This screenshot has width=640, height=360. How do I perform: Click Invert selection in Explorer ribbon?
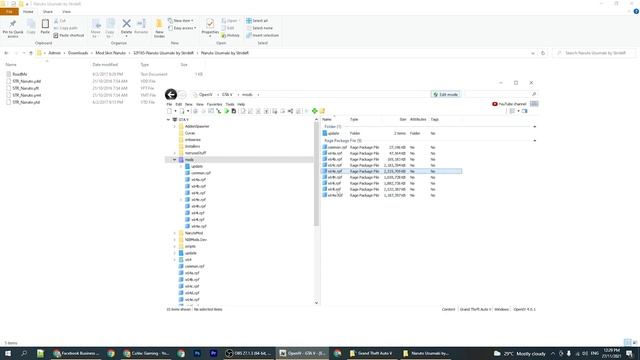[x=262, y=36]
